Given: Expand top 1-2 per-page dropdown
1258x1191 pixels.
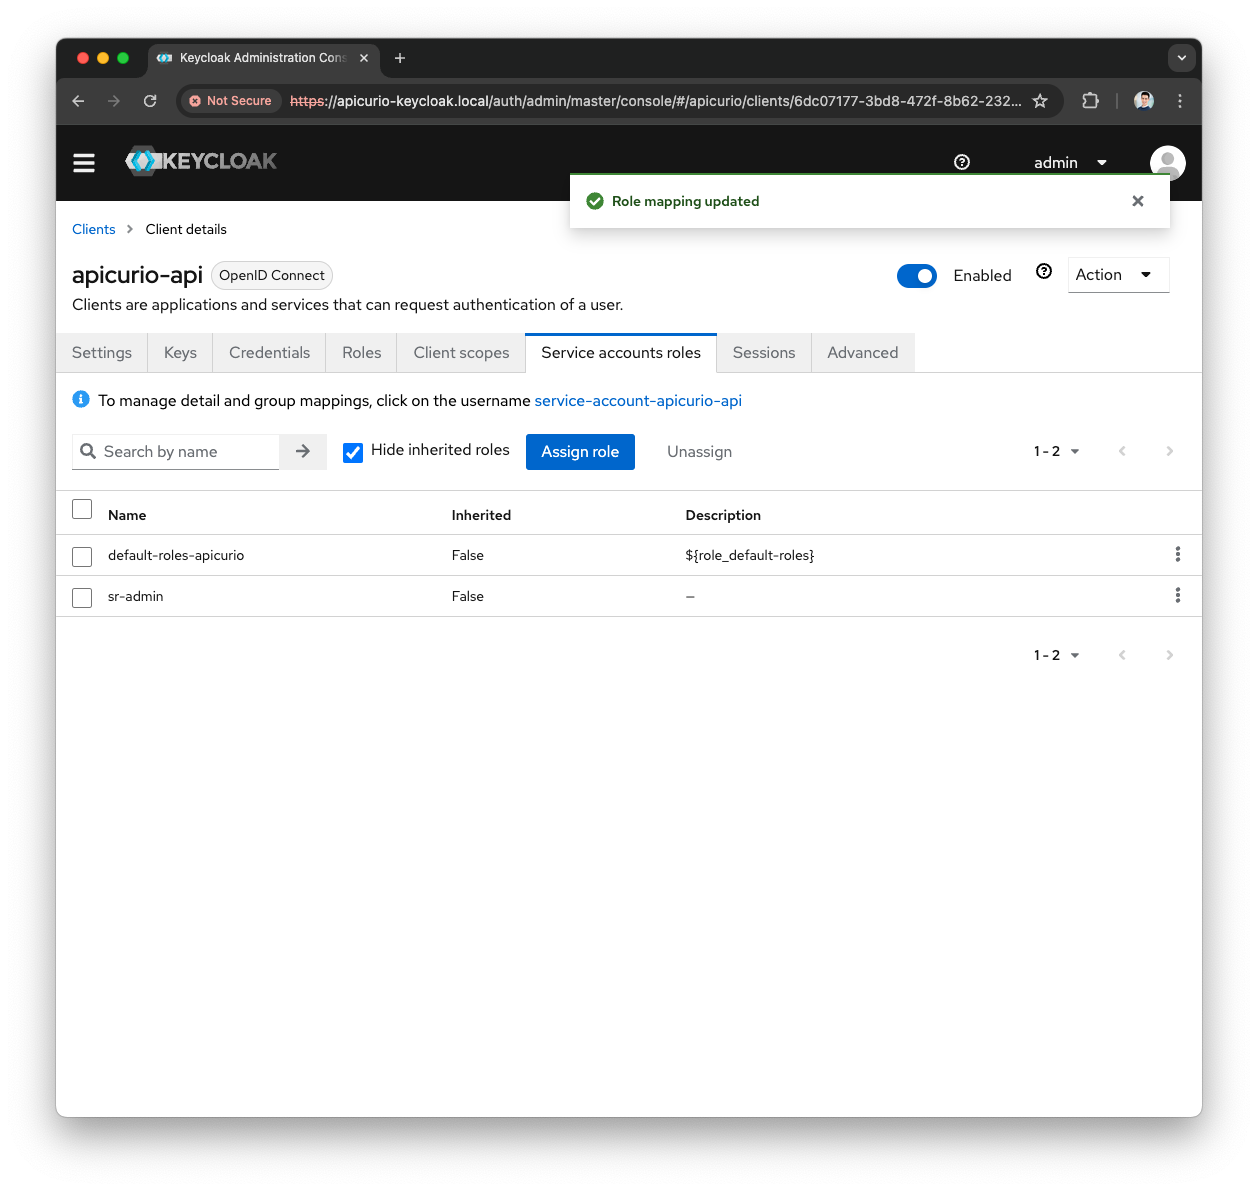Looking at the screenshot, I should (1057, 451).
